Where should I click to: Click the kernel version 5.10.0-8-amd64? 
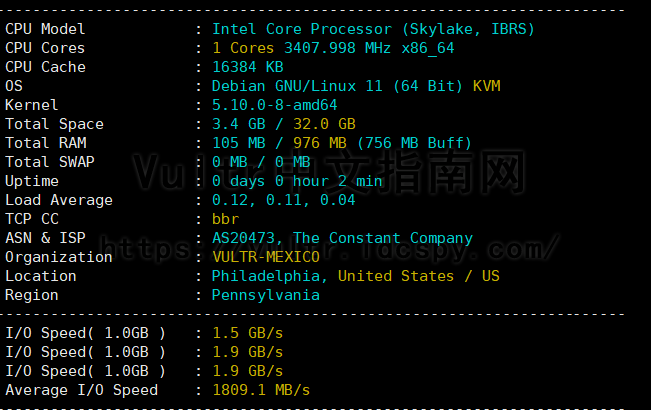pos(274,105)
